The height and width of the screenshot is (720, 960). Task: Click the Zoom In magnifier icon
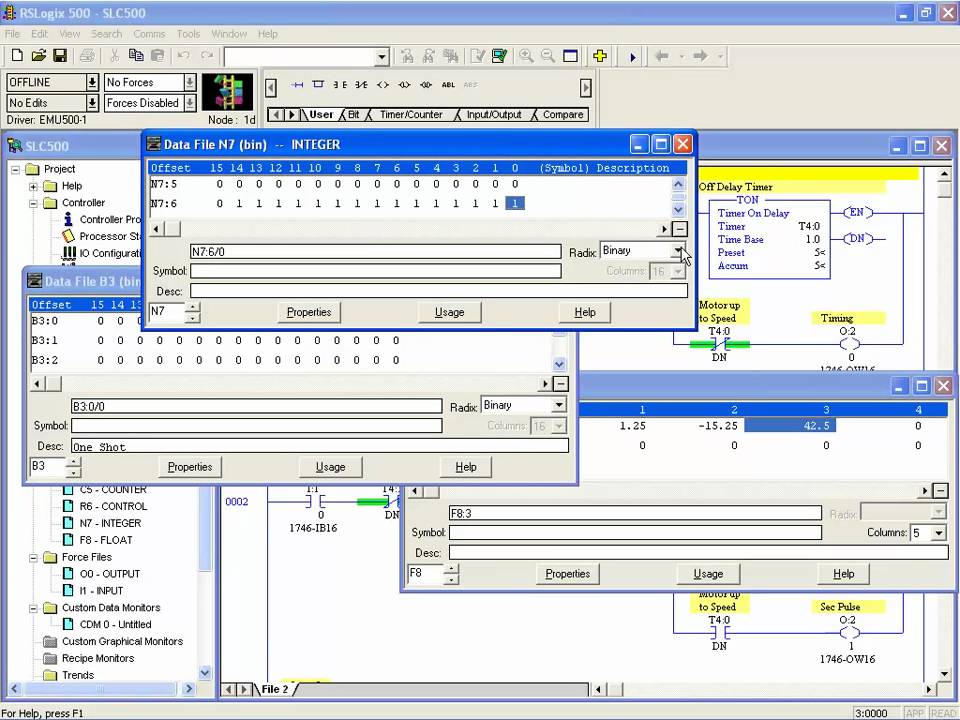pyautogui.click(x=526, y=56)
